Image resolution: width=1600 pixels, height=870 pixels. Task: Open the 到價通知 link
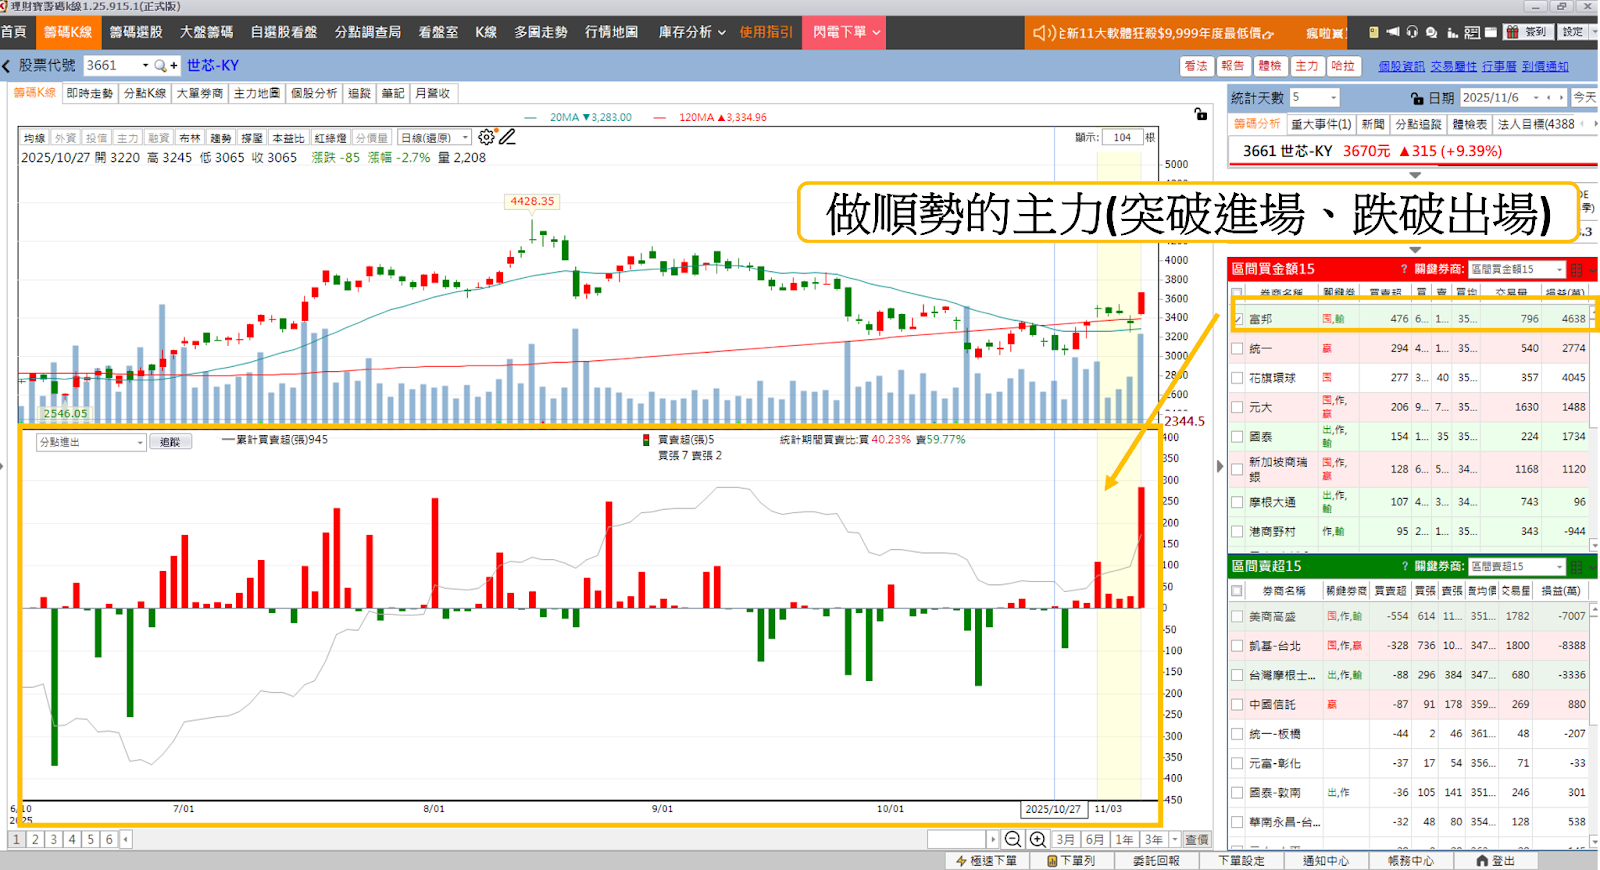click(1545, 67)
